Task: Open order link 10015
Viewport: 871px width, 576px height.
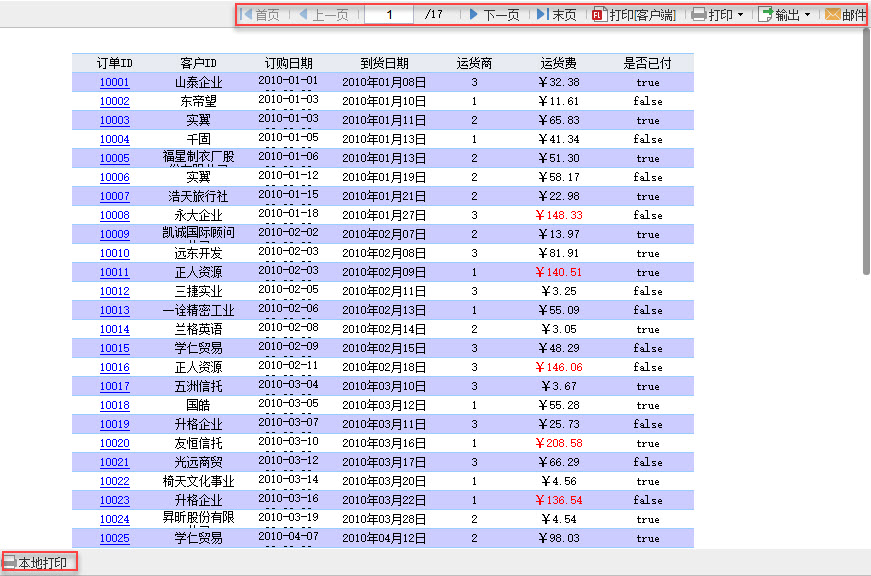Action: coord(114,348)
